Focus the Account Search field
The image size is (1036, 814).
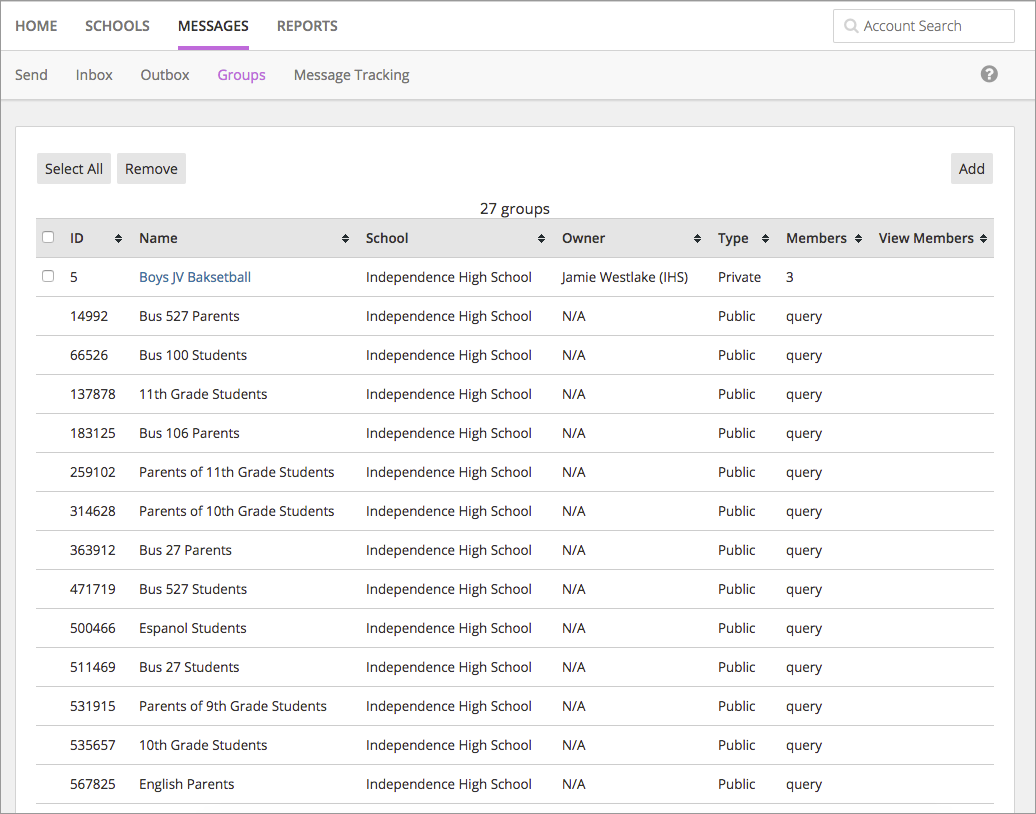pos(924,26)
